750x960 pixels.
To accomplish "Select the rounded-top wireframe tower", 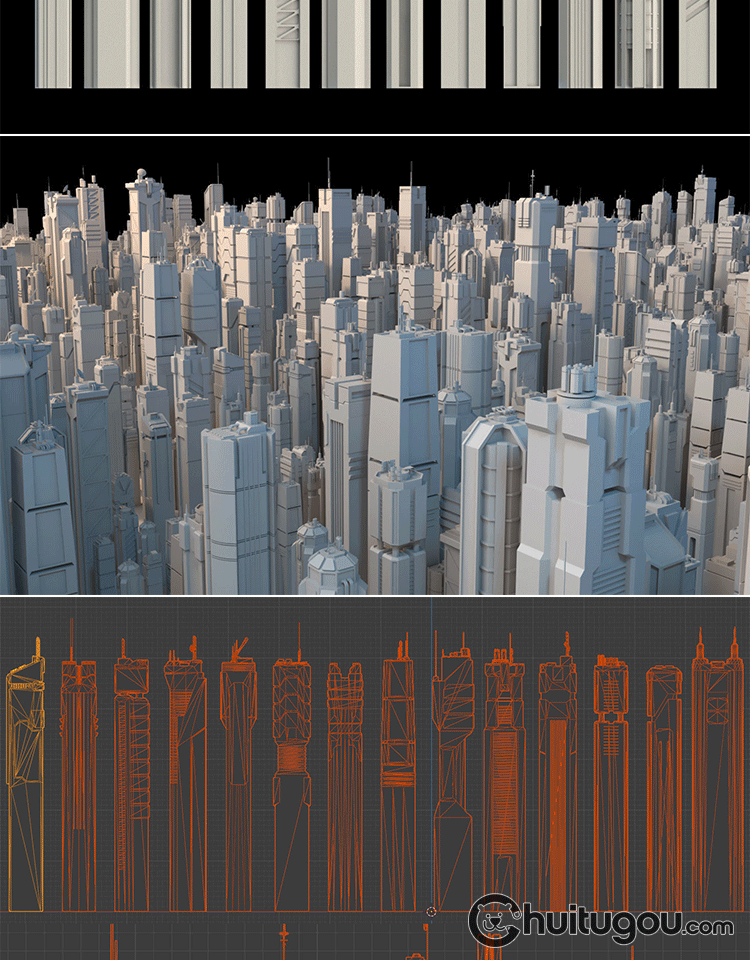I will coord(663,780).
